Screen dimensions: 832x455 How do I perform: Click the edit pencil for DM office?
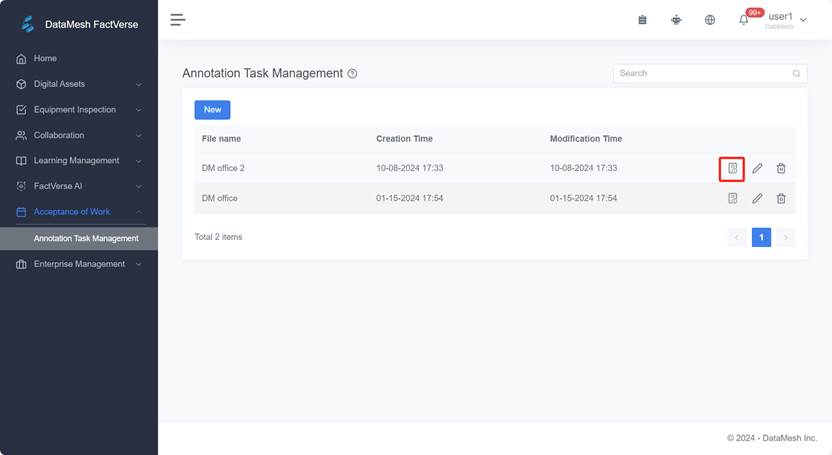point(757,198)
